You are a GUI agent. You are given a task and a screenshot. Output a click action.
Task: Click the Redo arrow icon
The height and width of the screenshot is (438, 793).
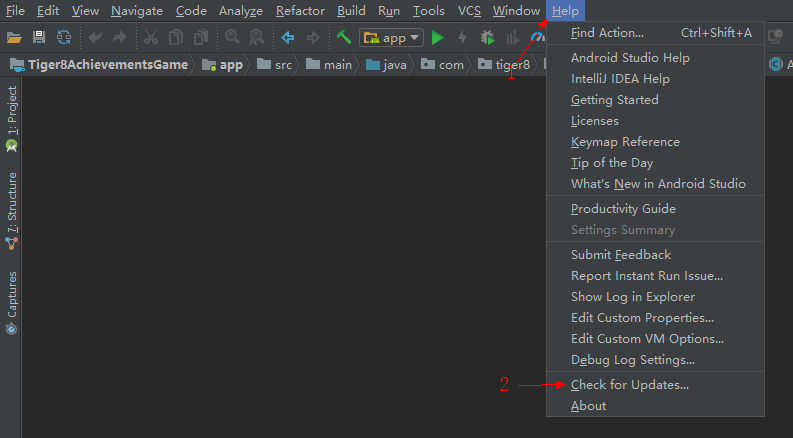tap(120, 37)
